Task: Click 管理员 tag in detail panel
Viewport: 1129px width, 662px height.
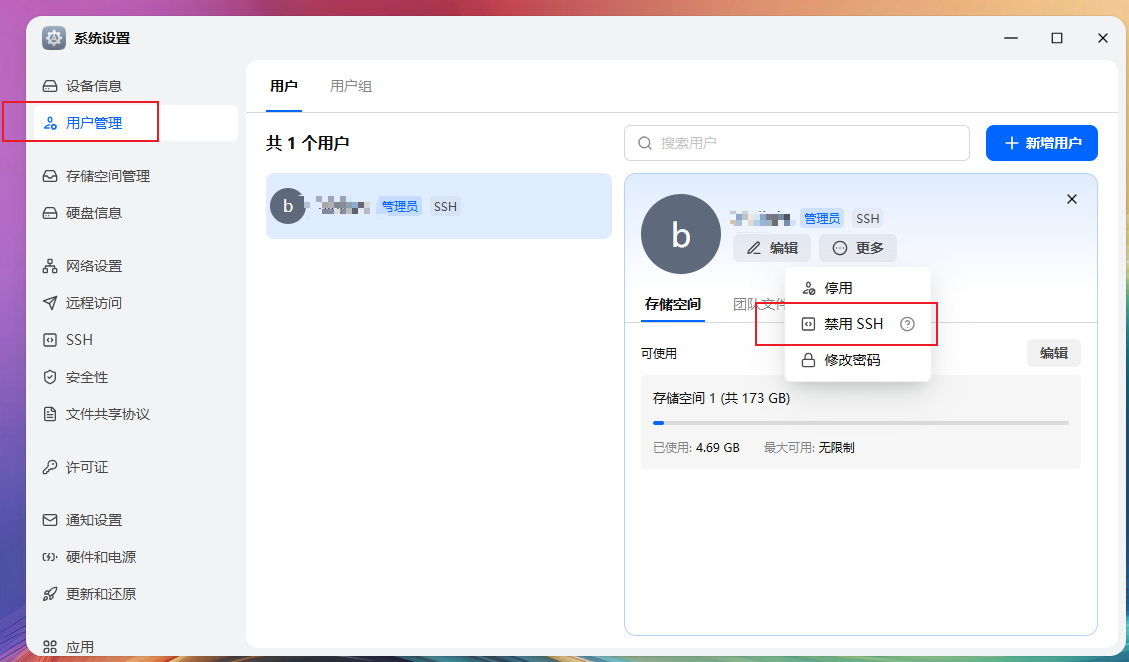Action: pyautogui.click(x=822, y=218)
